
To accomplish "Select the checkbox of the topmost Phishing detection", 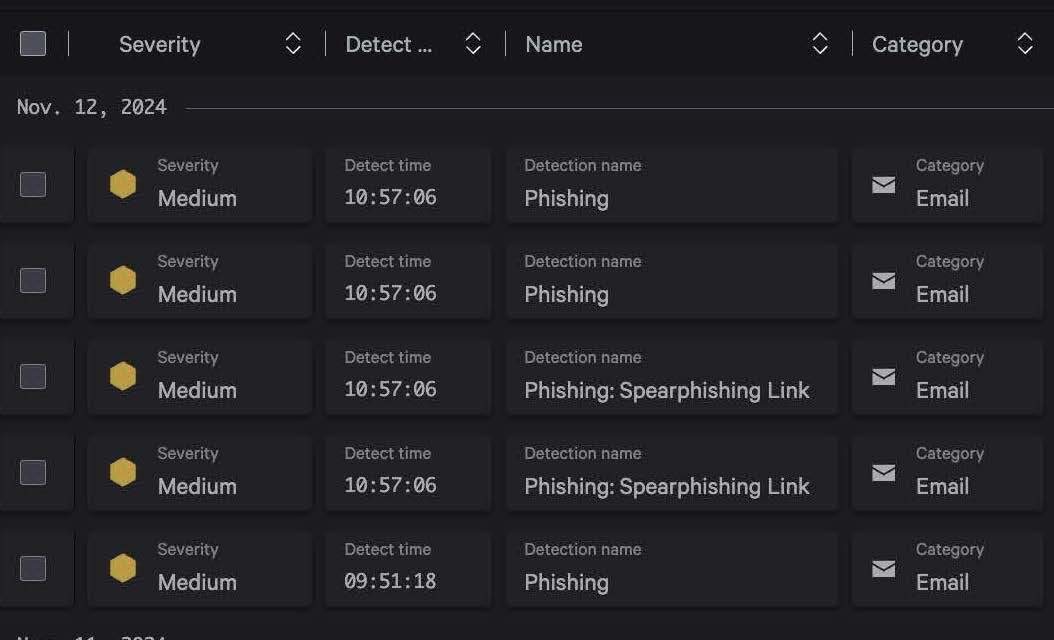I will pos(33,184).
